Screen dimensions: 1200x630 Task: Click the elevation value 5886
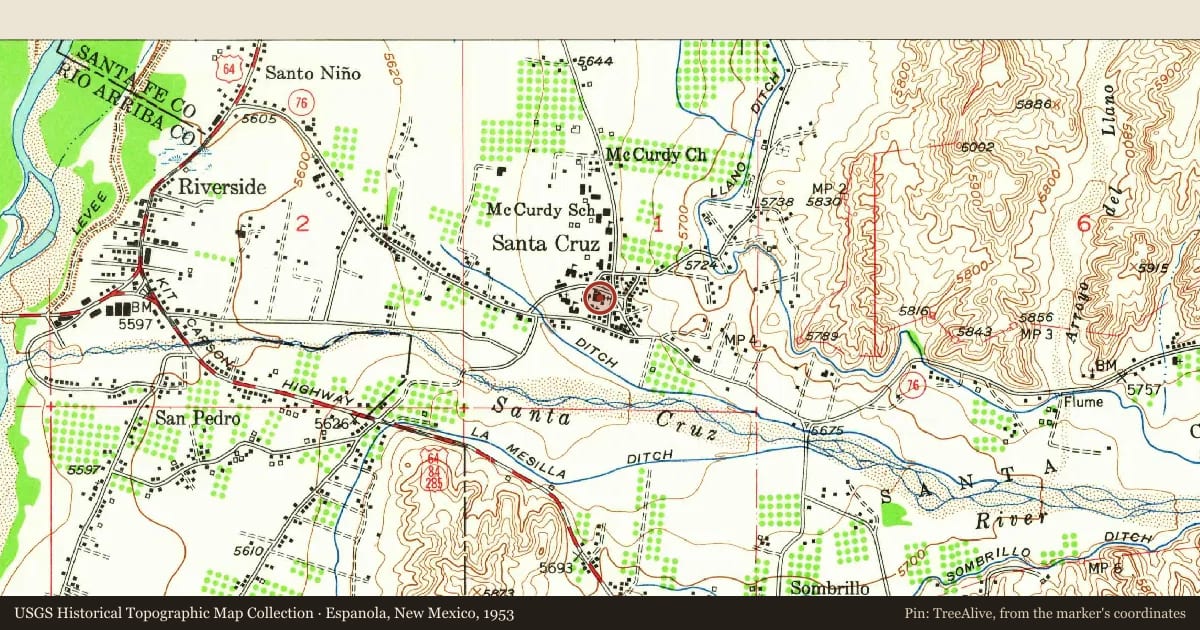(1033, 103)
